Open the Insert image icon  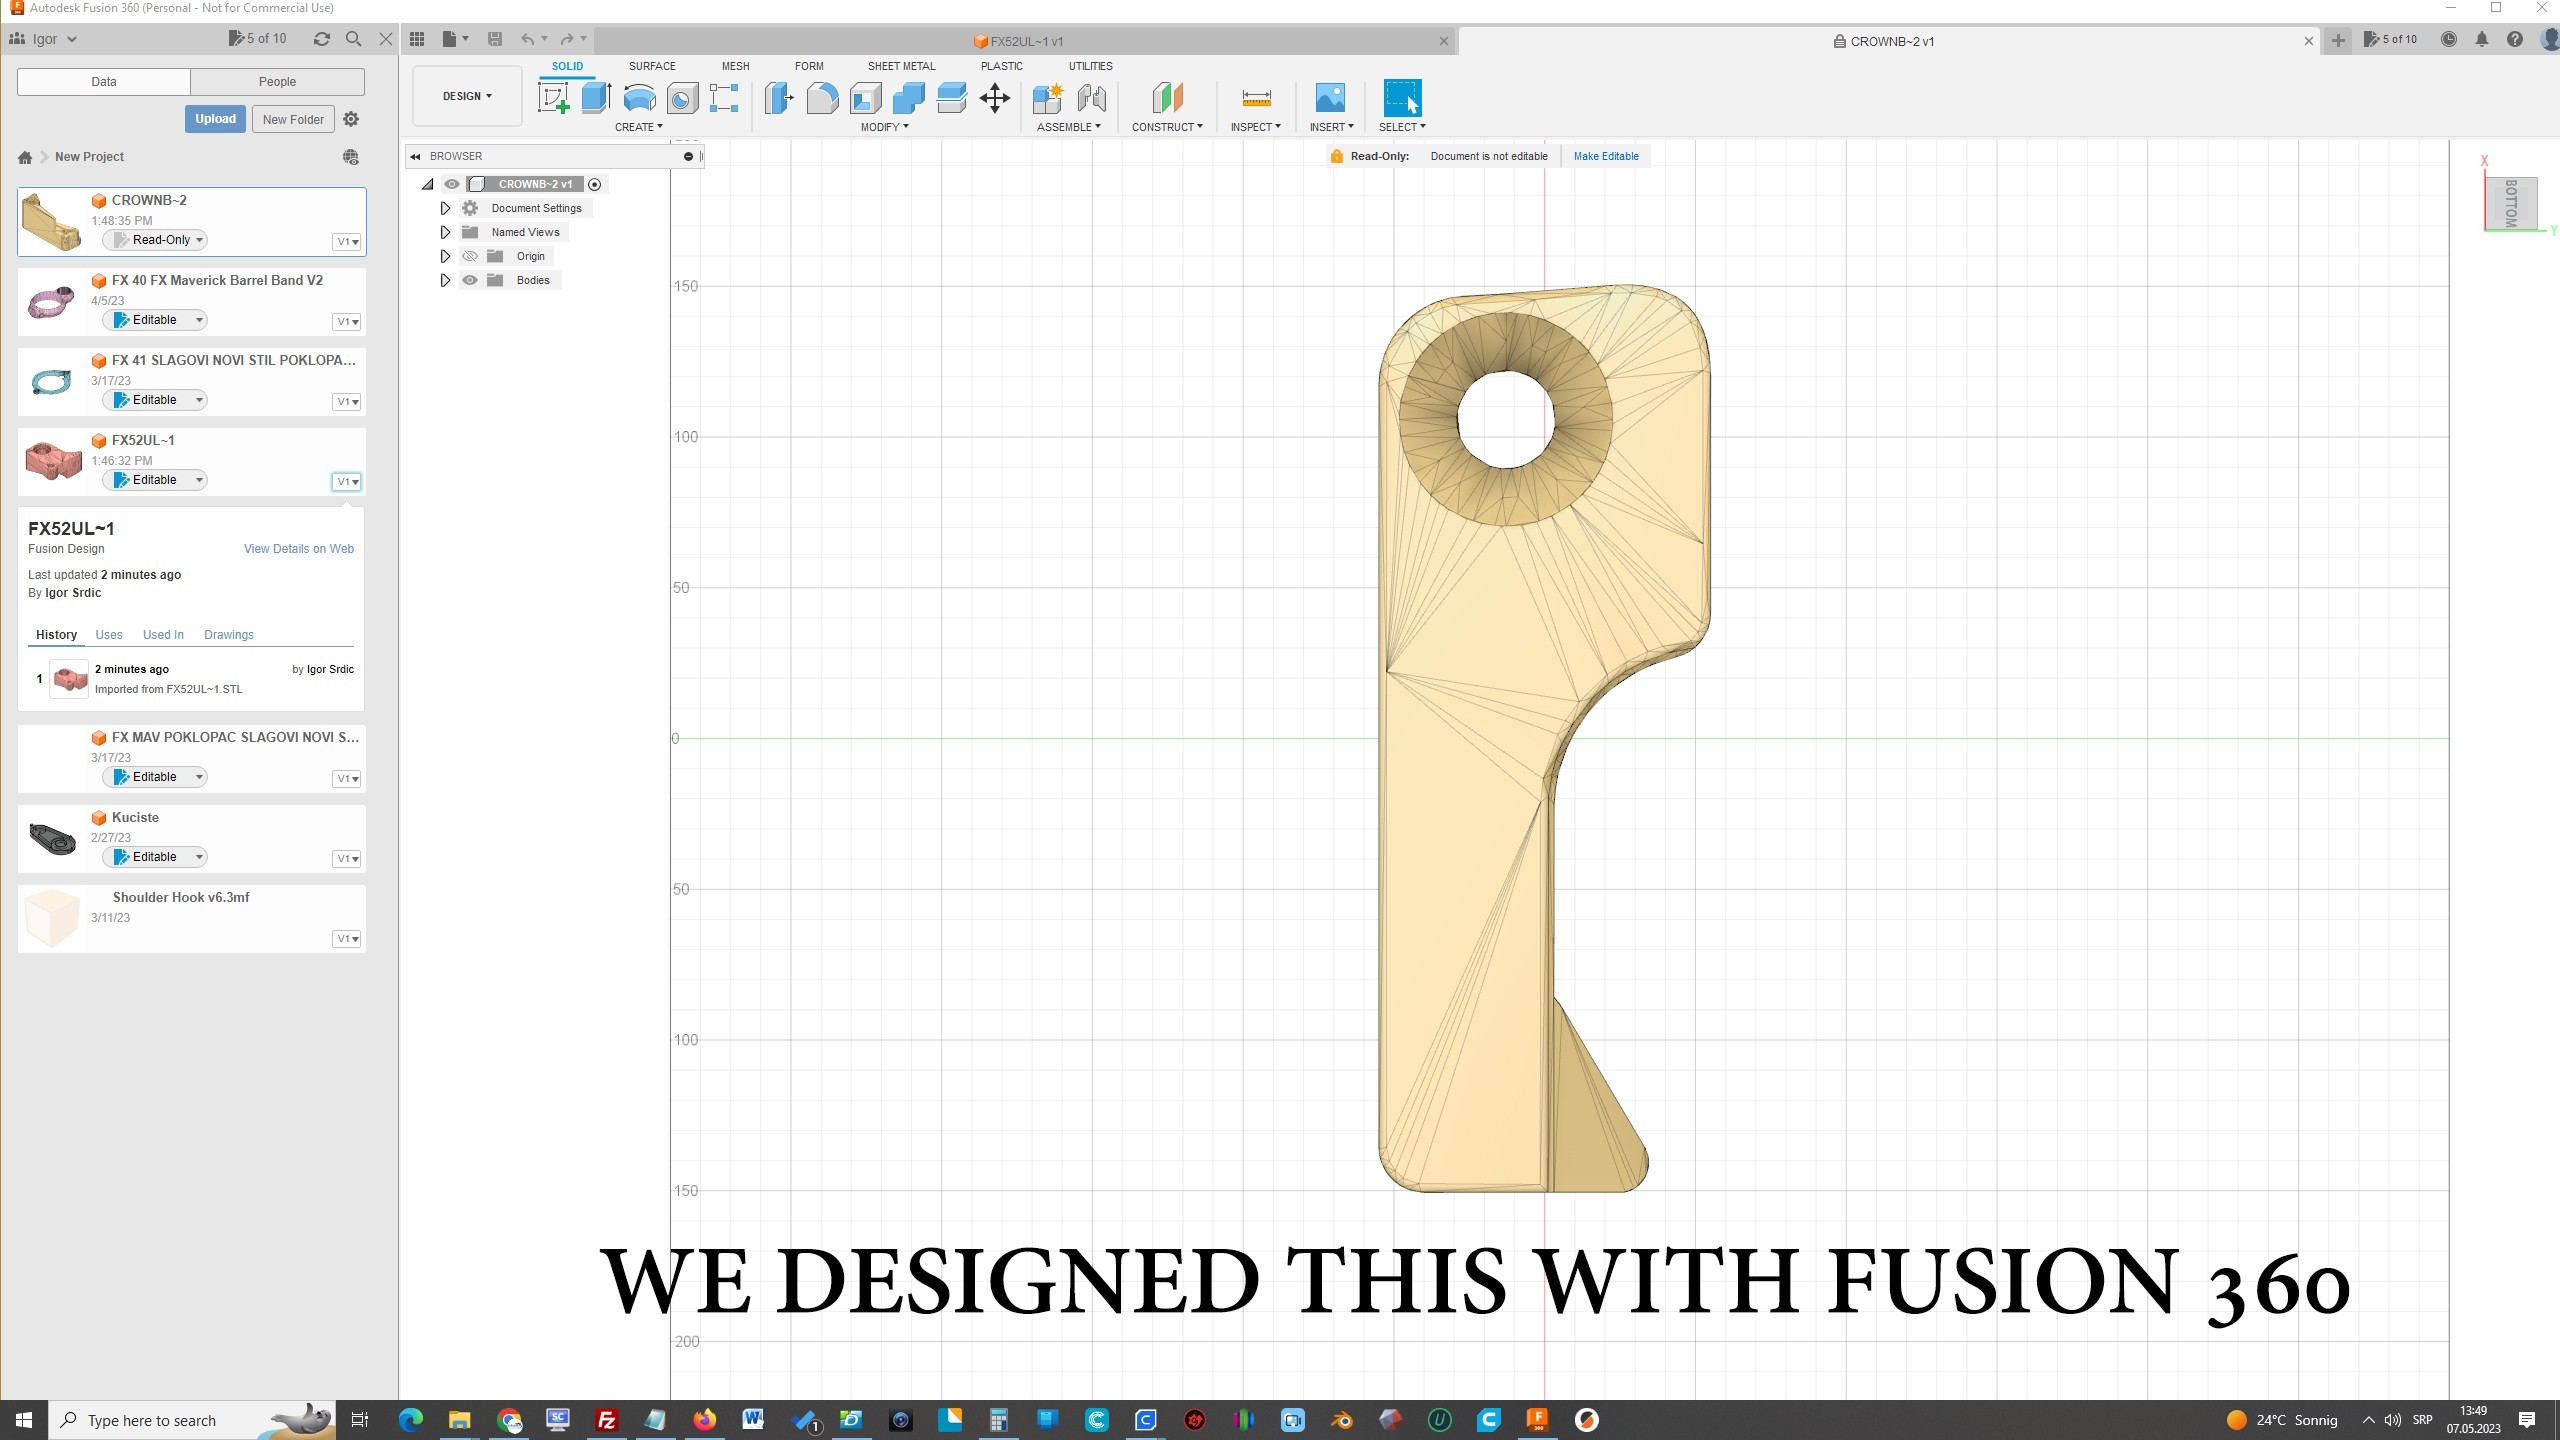pyautogui.click(x=1330, y=98)
